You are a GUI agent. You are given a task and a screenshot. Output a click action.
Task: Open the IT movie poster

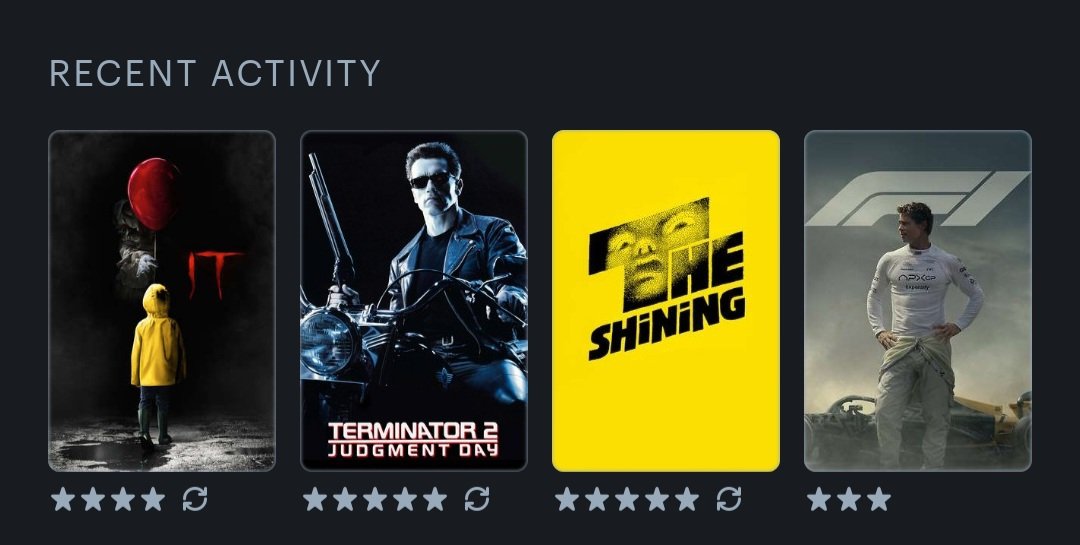pos(162,301)
